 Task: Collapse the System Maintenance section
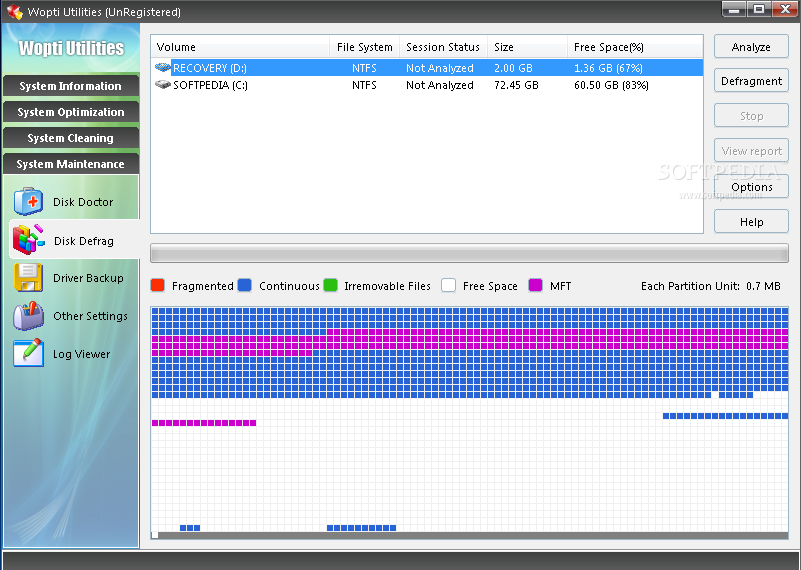[70, 164]
